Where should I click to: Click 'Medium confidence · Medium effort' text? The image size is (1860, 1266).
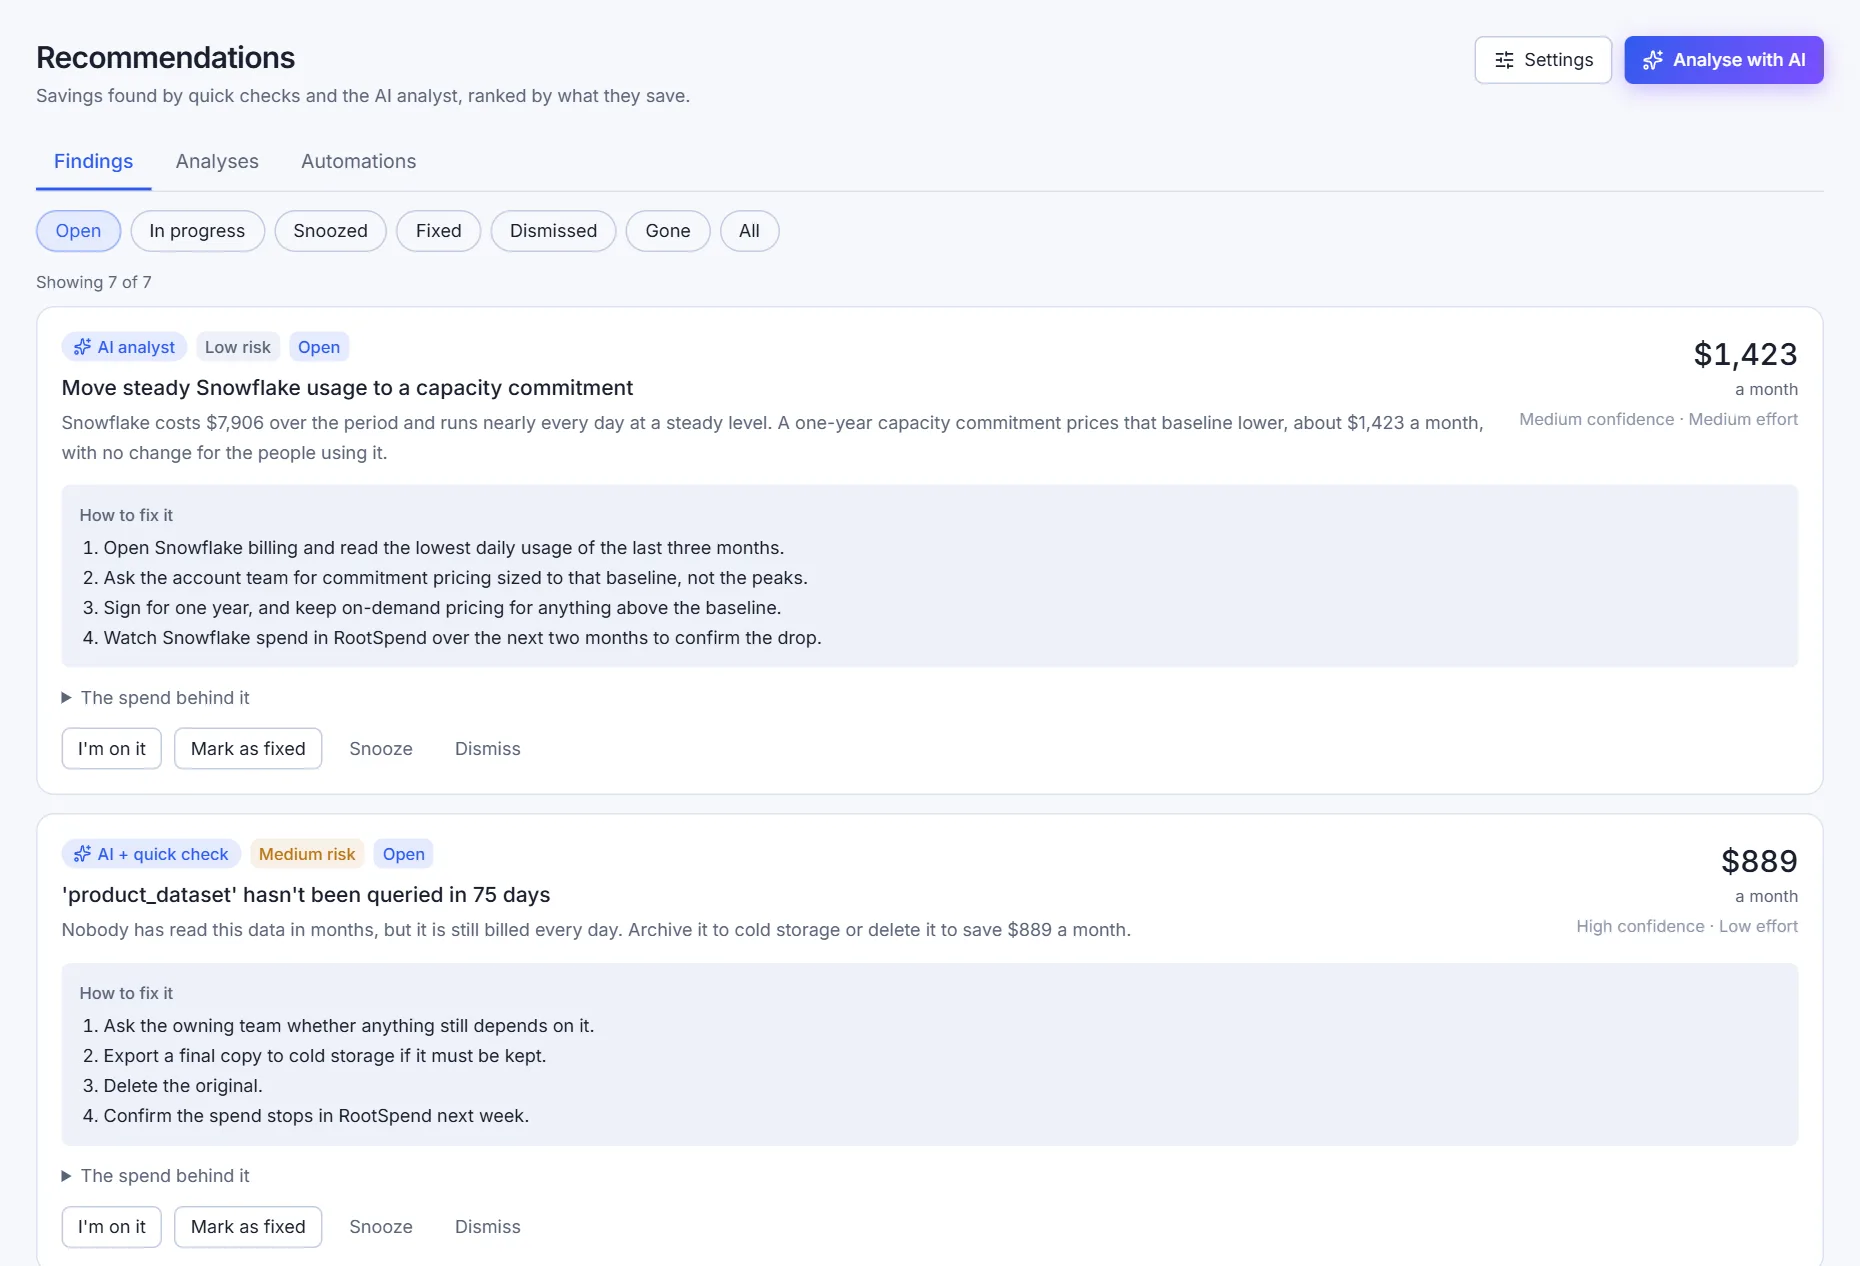click(1658, 419)
